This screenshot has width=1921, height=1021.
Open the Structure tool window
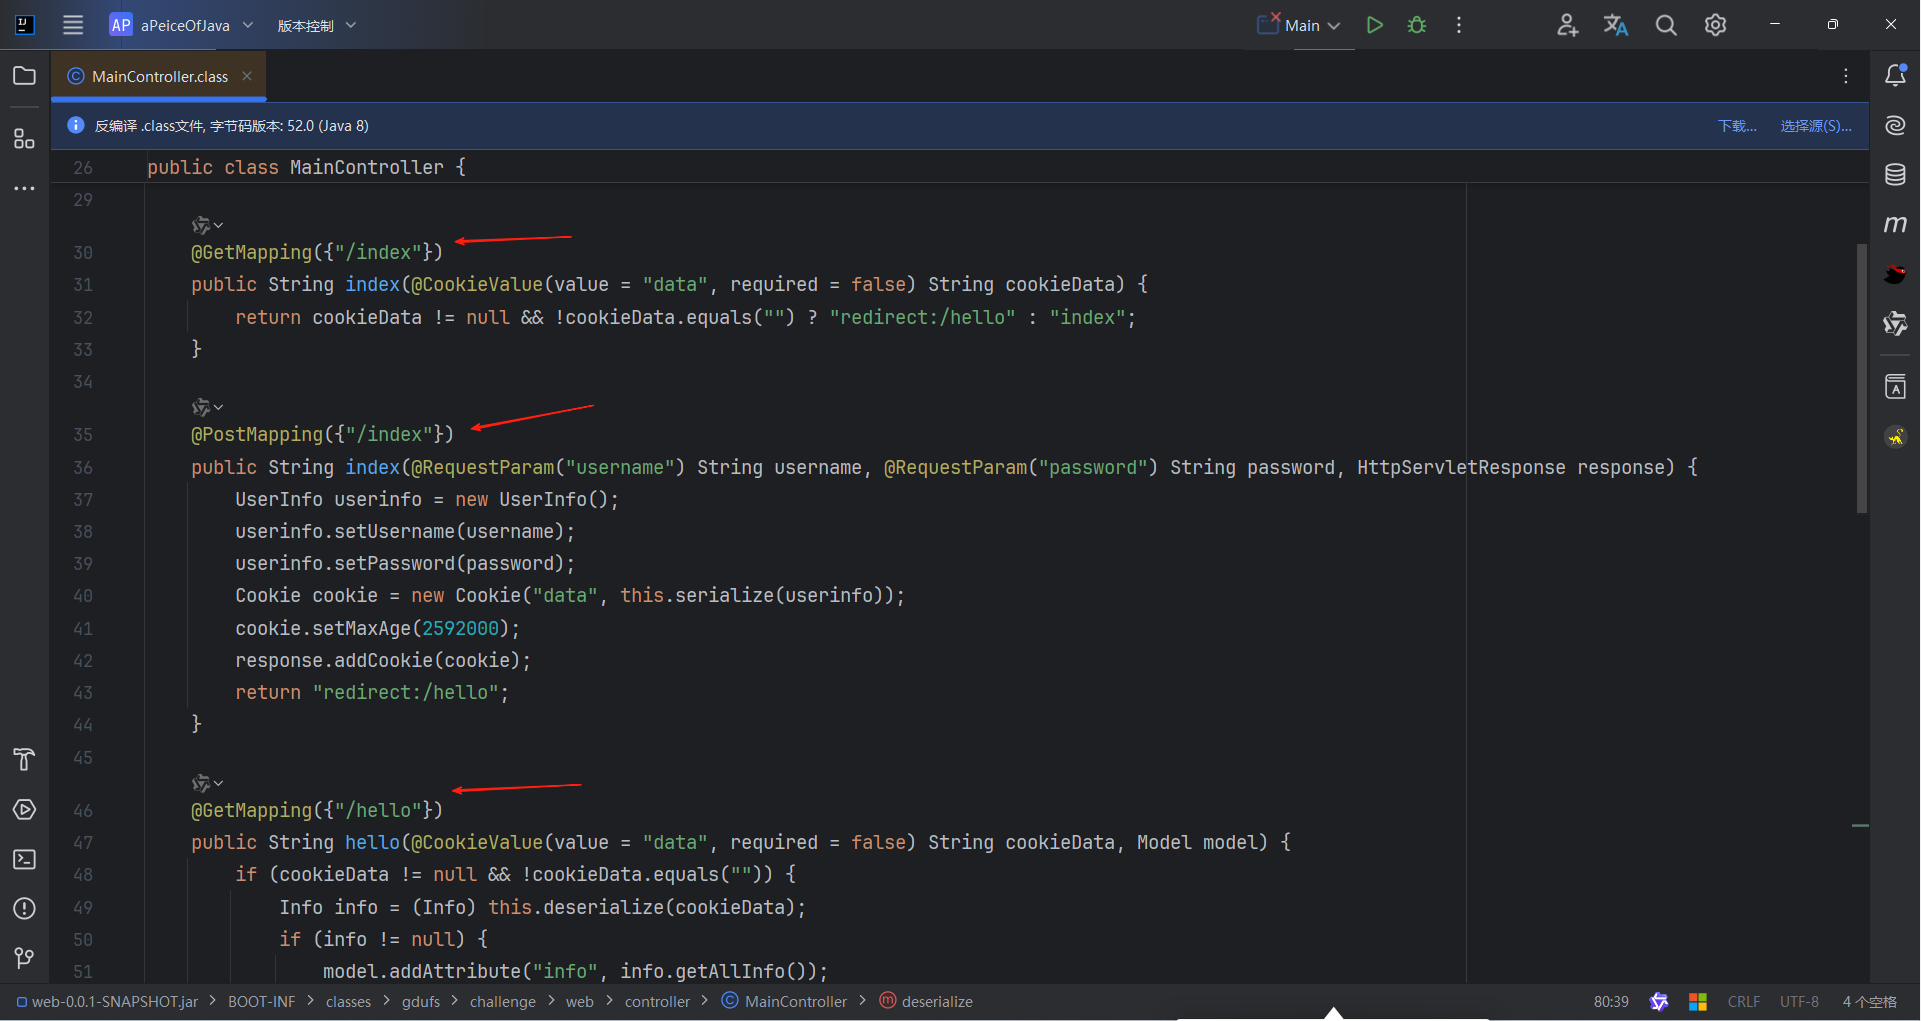[25, 139]
